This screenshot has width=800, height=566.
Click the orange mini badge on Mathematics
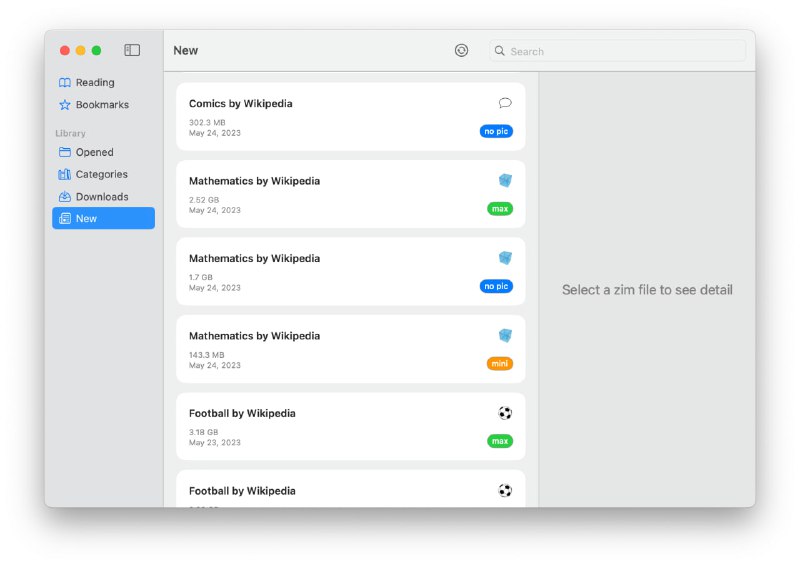[500, 364]
